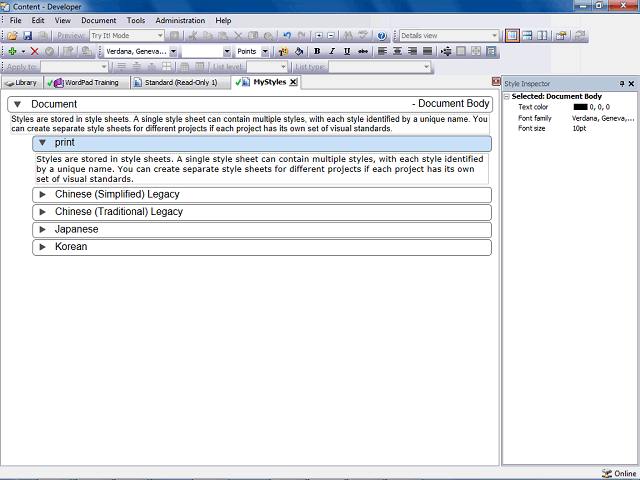Toggle Strikethrough formatting
This screenshot has height=480, width=640.
pos(362,51)
